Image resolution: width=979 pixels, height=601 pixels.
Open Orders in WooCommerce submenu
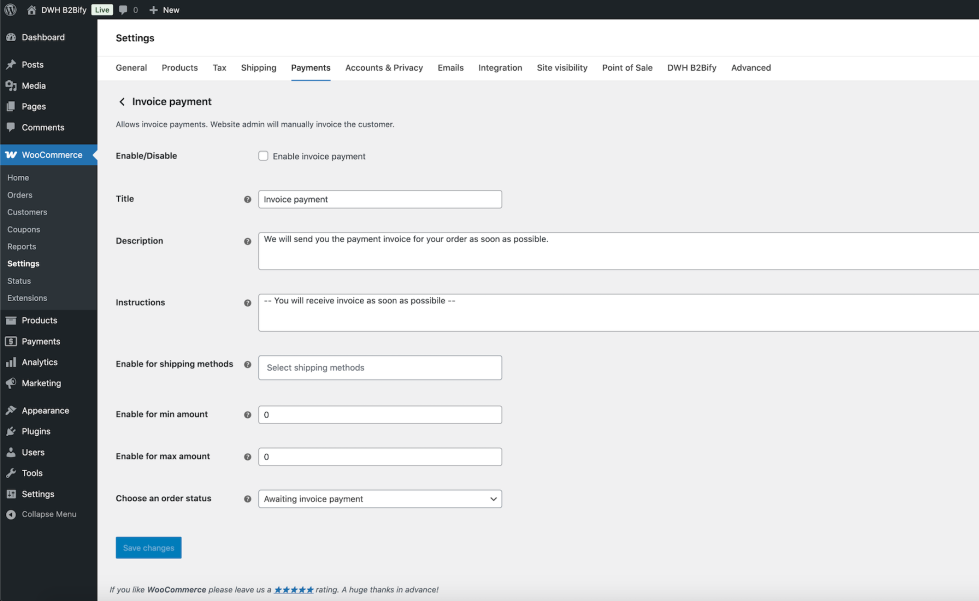20,195
